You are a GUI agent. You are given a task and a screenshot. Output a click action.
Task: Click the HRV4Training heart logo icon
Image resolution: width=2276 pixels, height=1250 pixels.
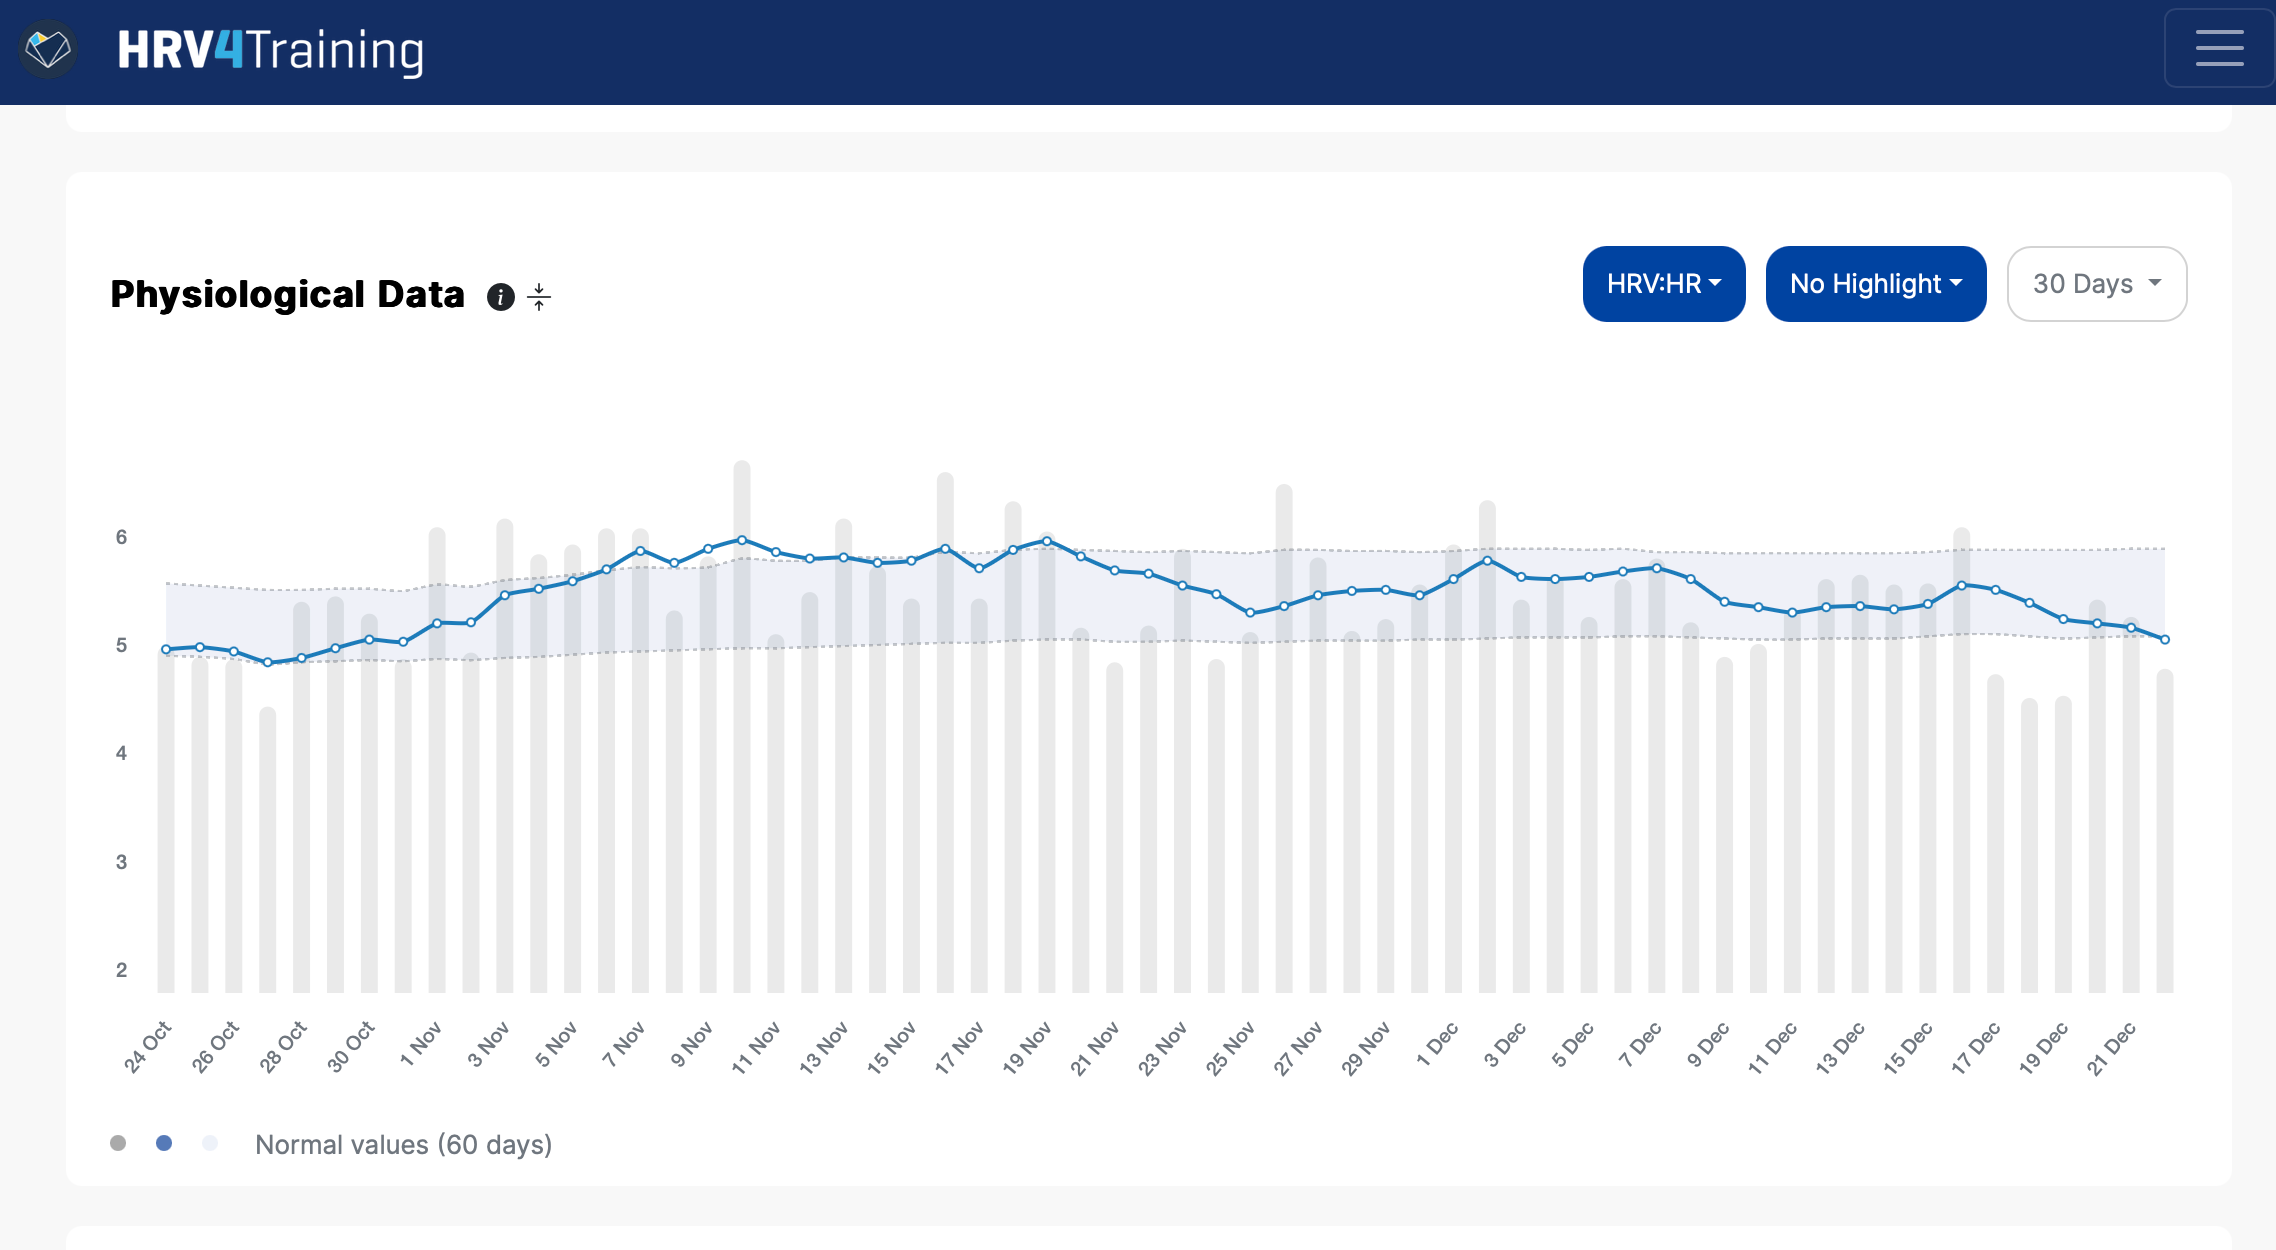(x=47, y=48)
